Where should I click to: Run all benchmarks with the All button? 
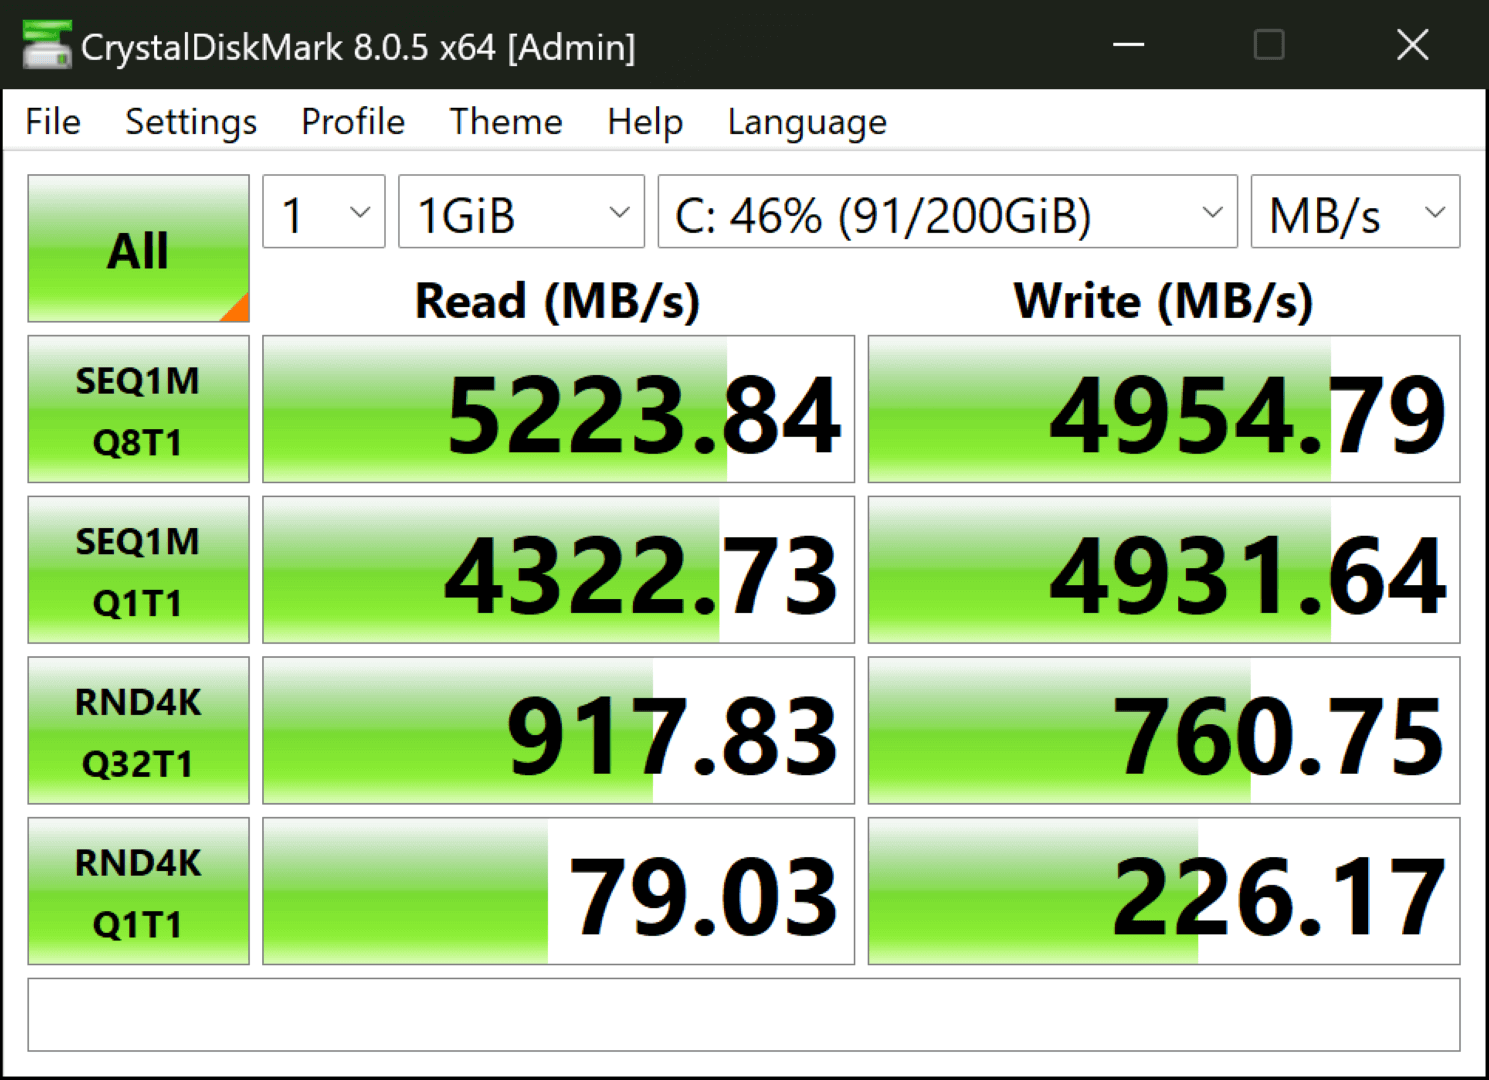tap(138, 249)
